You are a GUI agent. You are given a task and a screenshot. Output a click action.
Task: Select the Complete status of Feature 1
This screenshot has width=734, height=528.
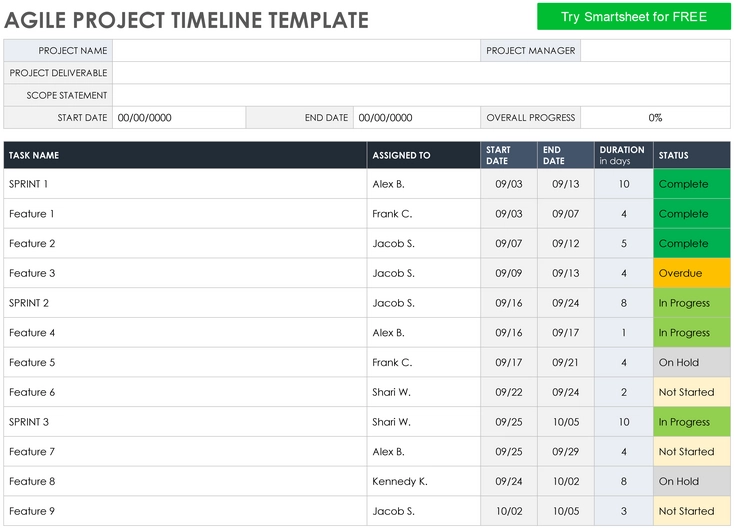tap(692, 214)
